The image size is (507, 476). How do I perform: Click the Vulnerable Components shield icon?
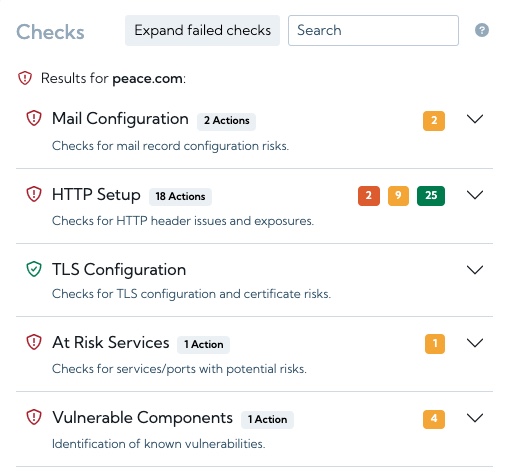click(34, 417)
